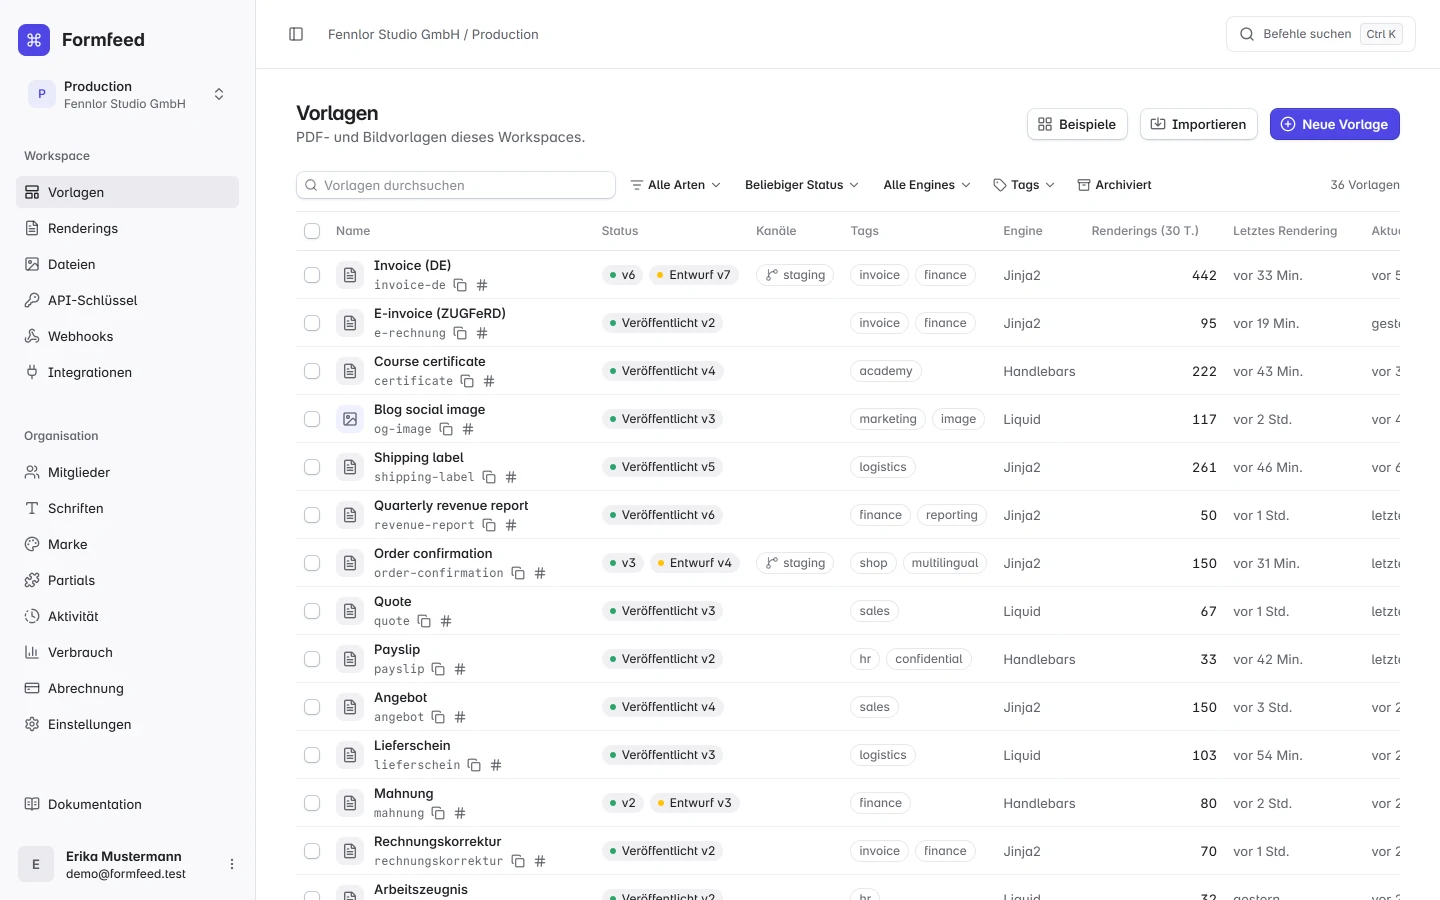Copy the payslip slug
The width and height of the screenshot is (1440, 900).
(x=438, y=669)
